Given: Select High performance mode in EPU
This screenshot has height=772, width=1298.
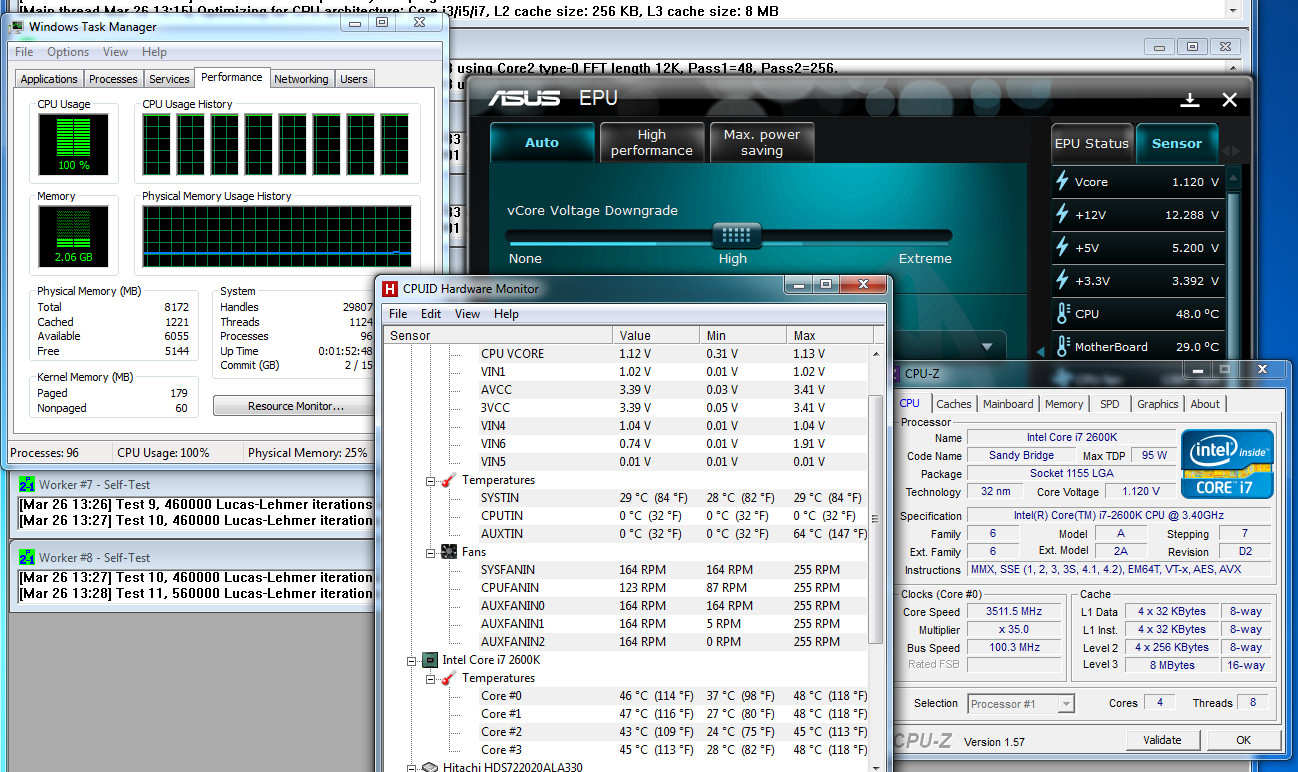Looking at the screenshot, I should point(651,143).
